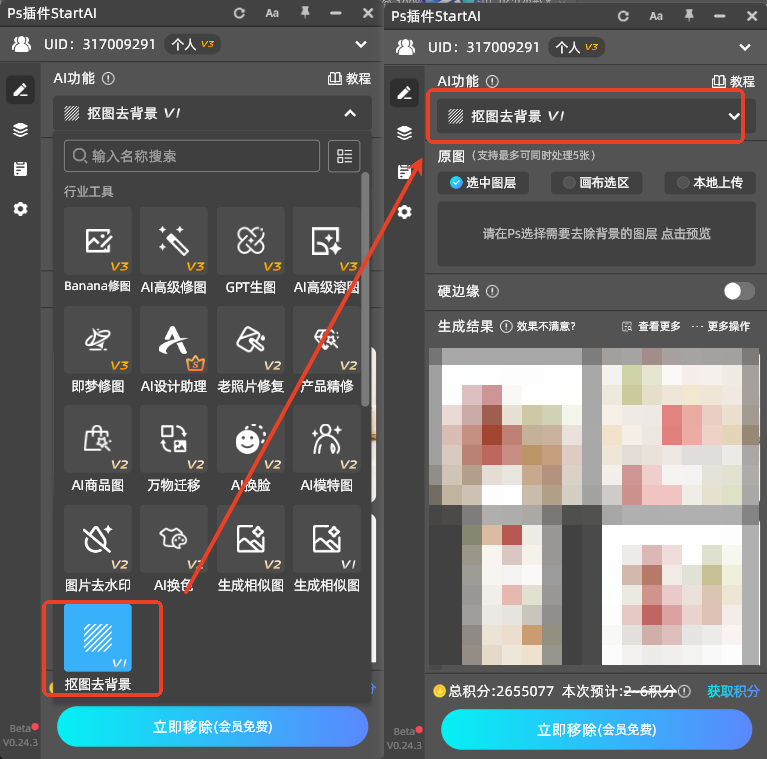Collapse the 抠图去背景 dropdown in left panel
This screenshot has width=767, height=759.
(x=350, y=113)
